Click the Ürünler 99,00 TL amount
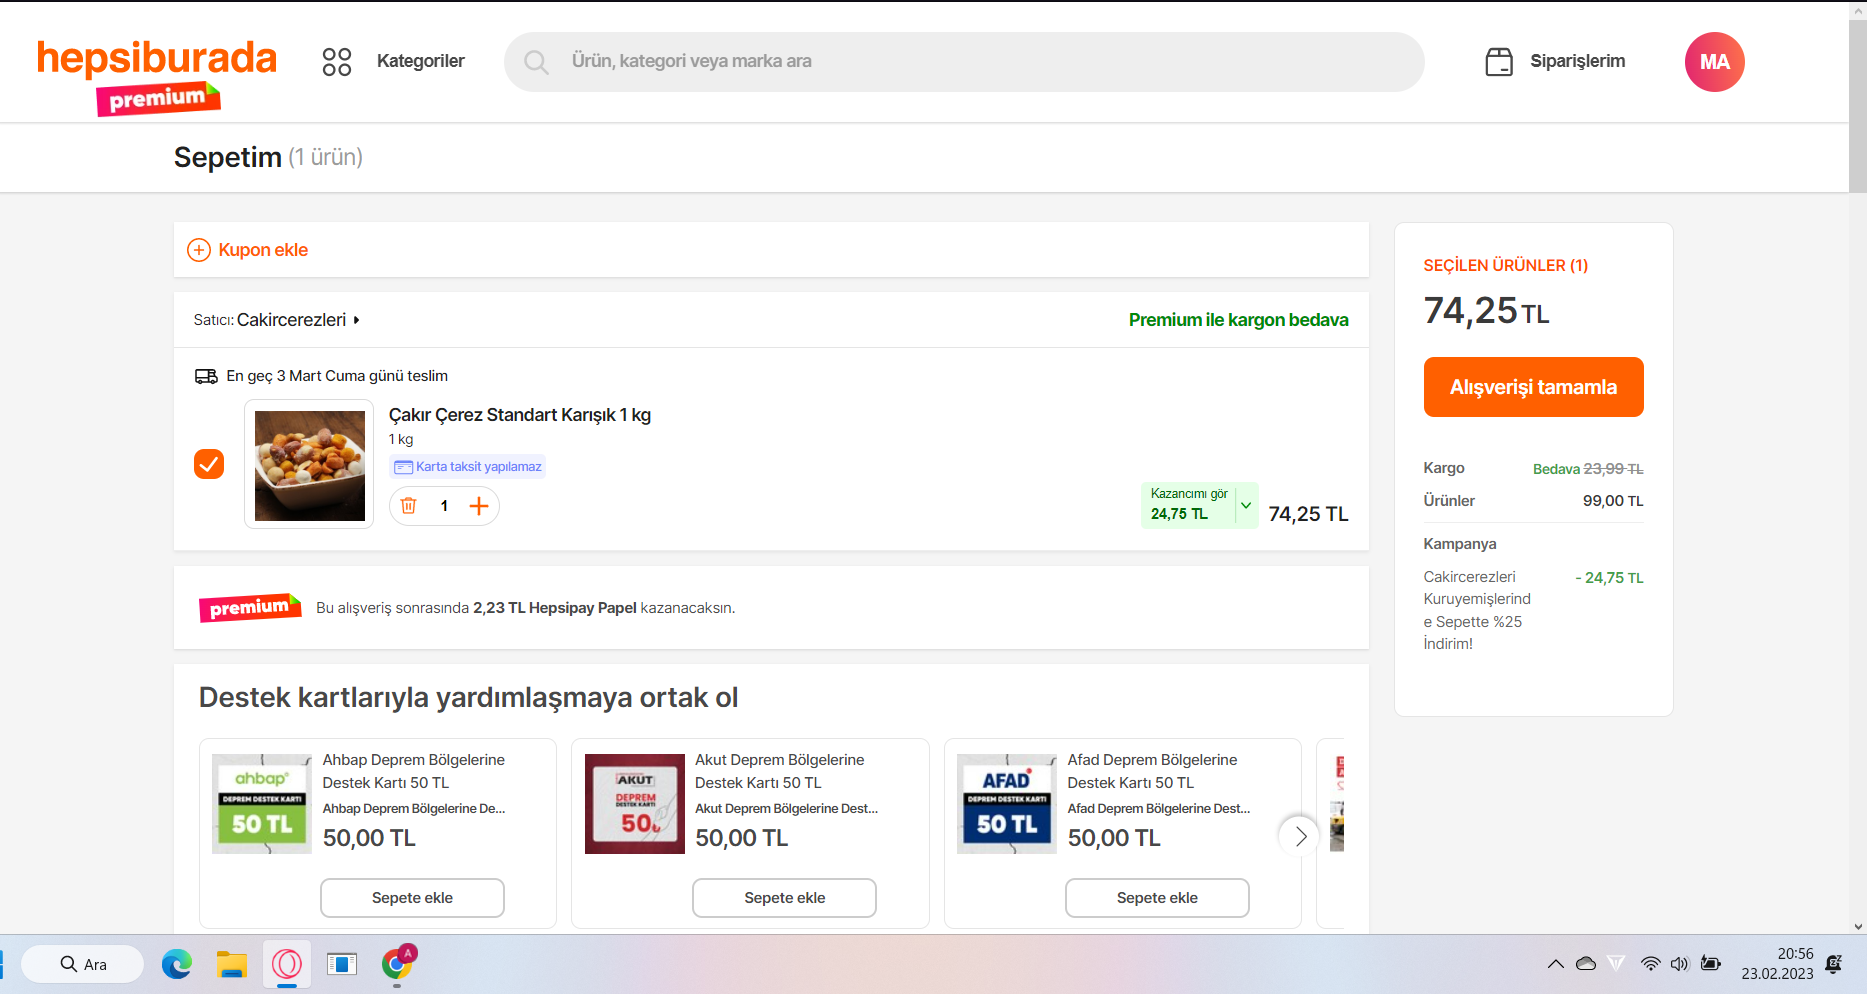Viewport: 1867px width, 994px height. [x=1613, y=501]
